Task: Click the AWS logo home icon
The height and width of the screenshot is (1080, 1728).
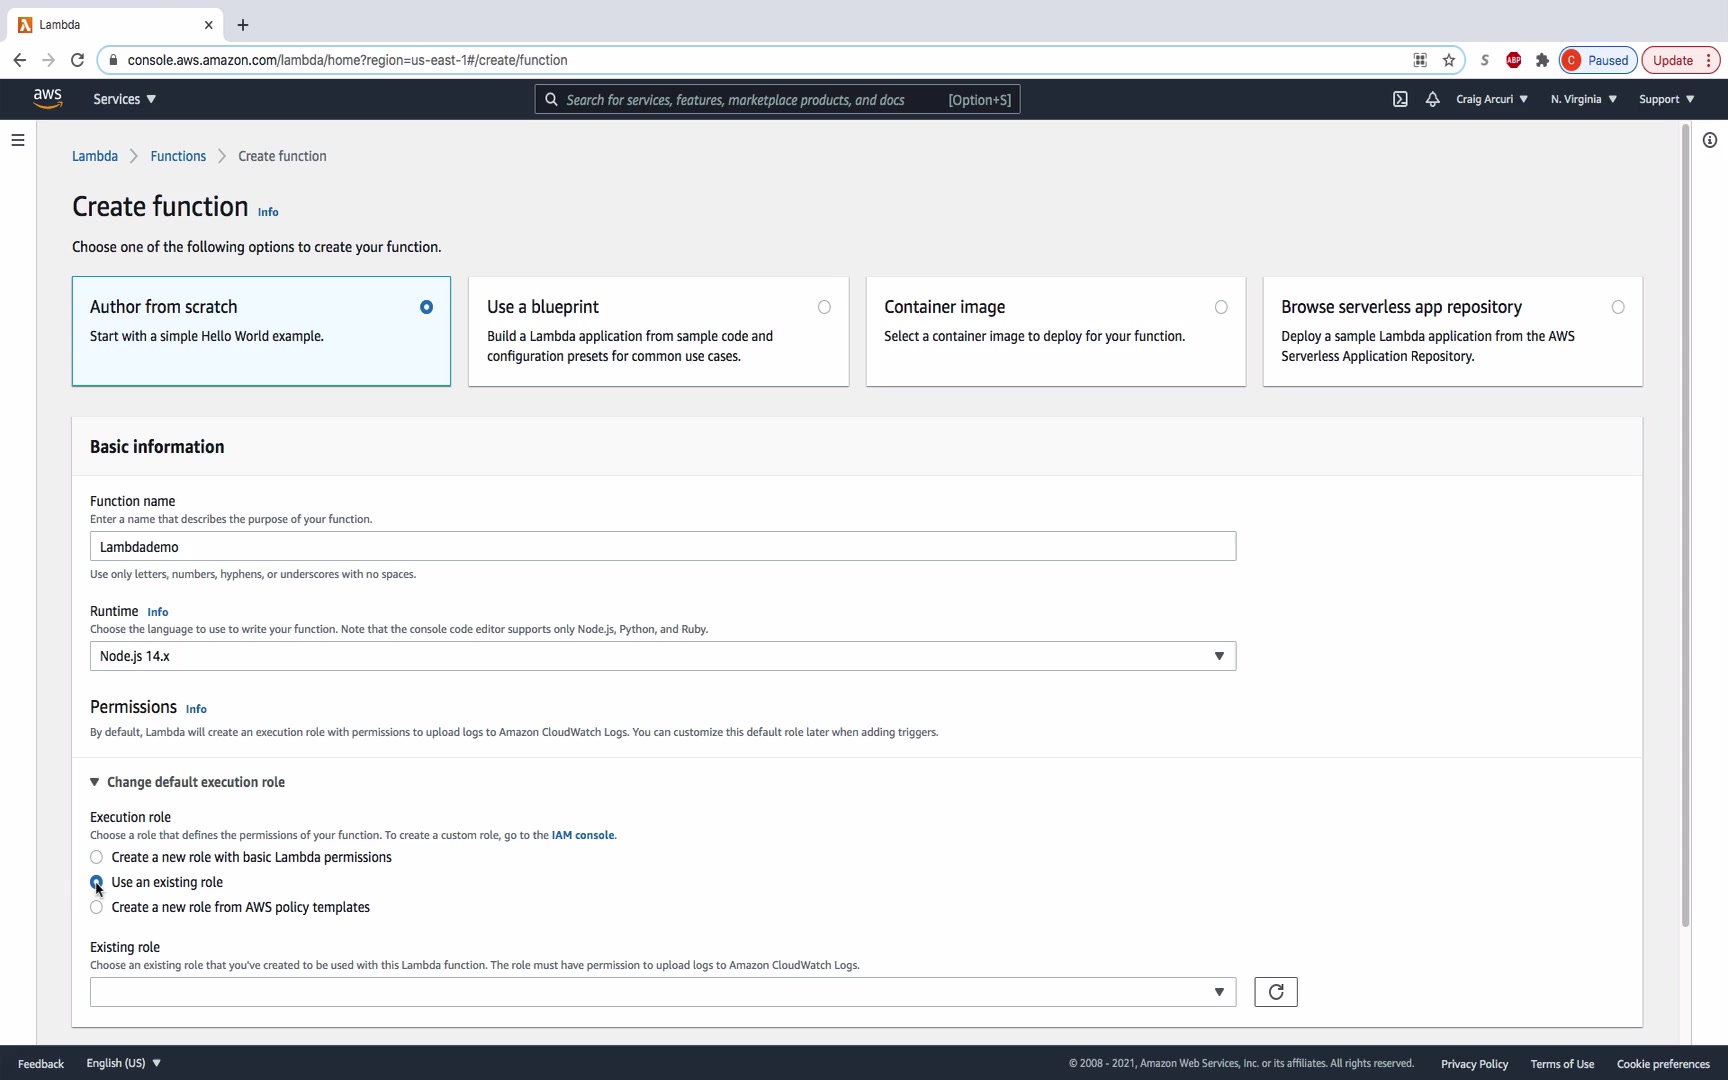Action: point(47,98)
